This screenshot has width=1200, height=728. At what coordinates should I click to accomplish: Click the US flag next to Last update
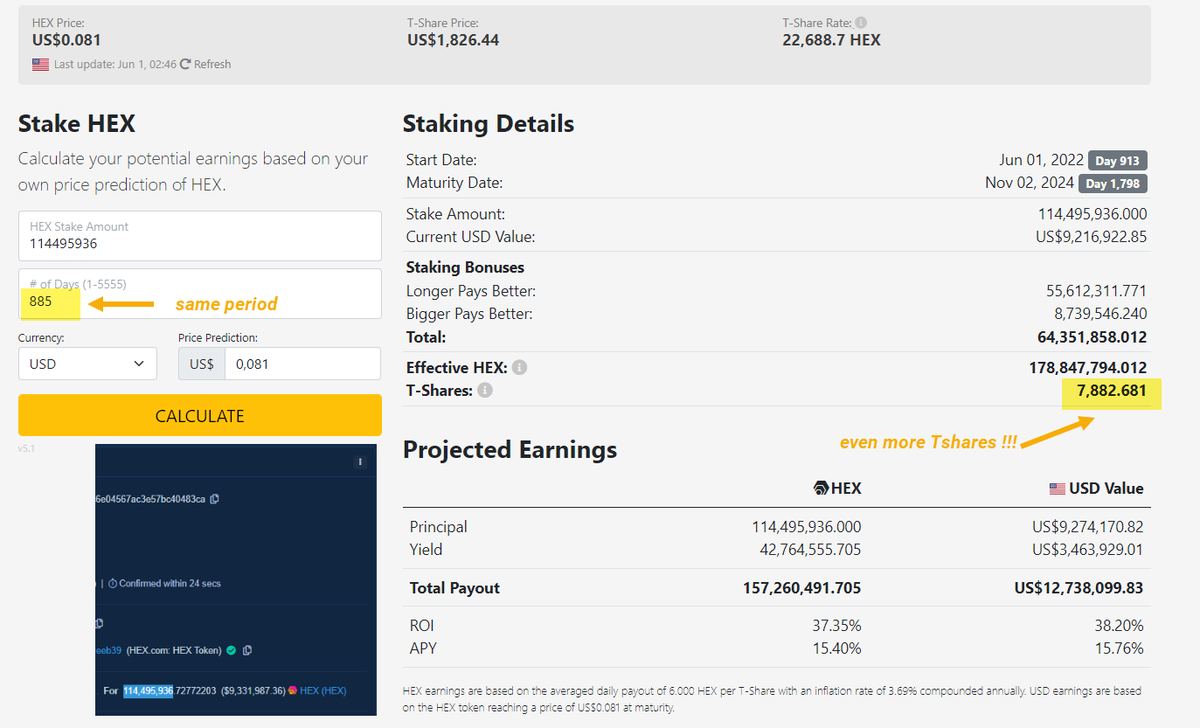pyautogui.click(x=40, y=64)
